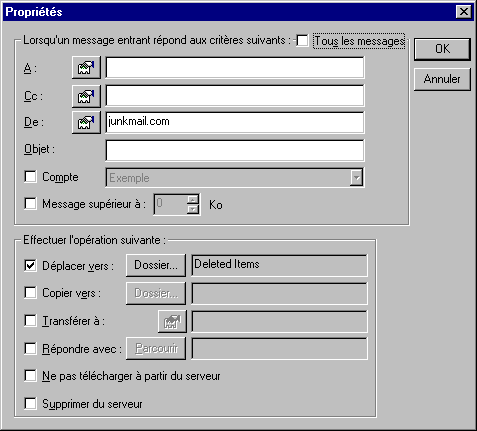Check the Copier vers option
477x431 pixels.
click(30, 293)
